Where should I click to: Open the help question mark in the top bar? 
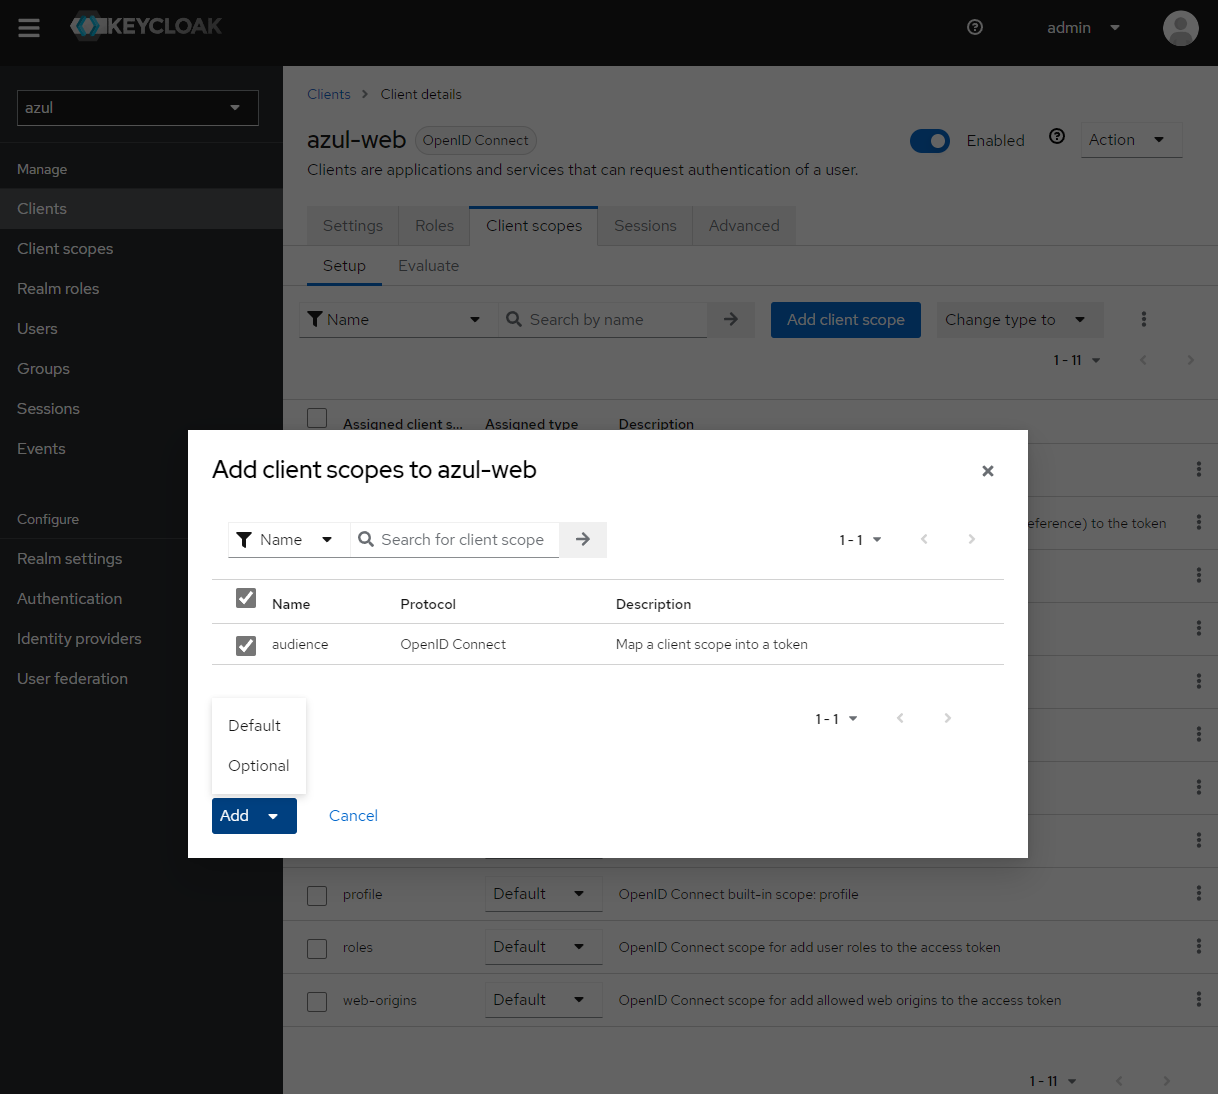(974, 27)
